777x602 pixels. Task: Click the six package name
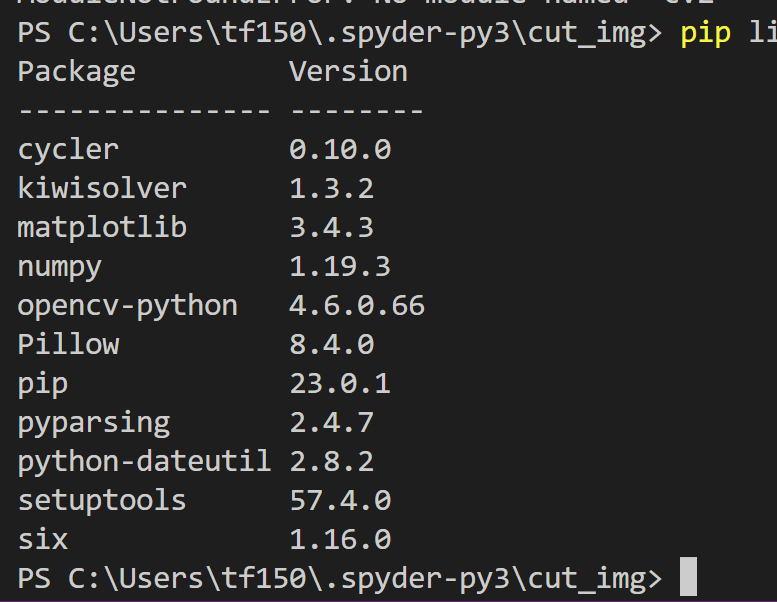point(43,540)
